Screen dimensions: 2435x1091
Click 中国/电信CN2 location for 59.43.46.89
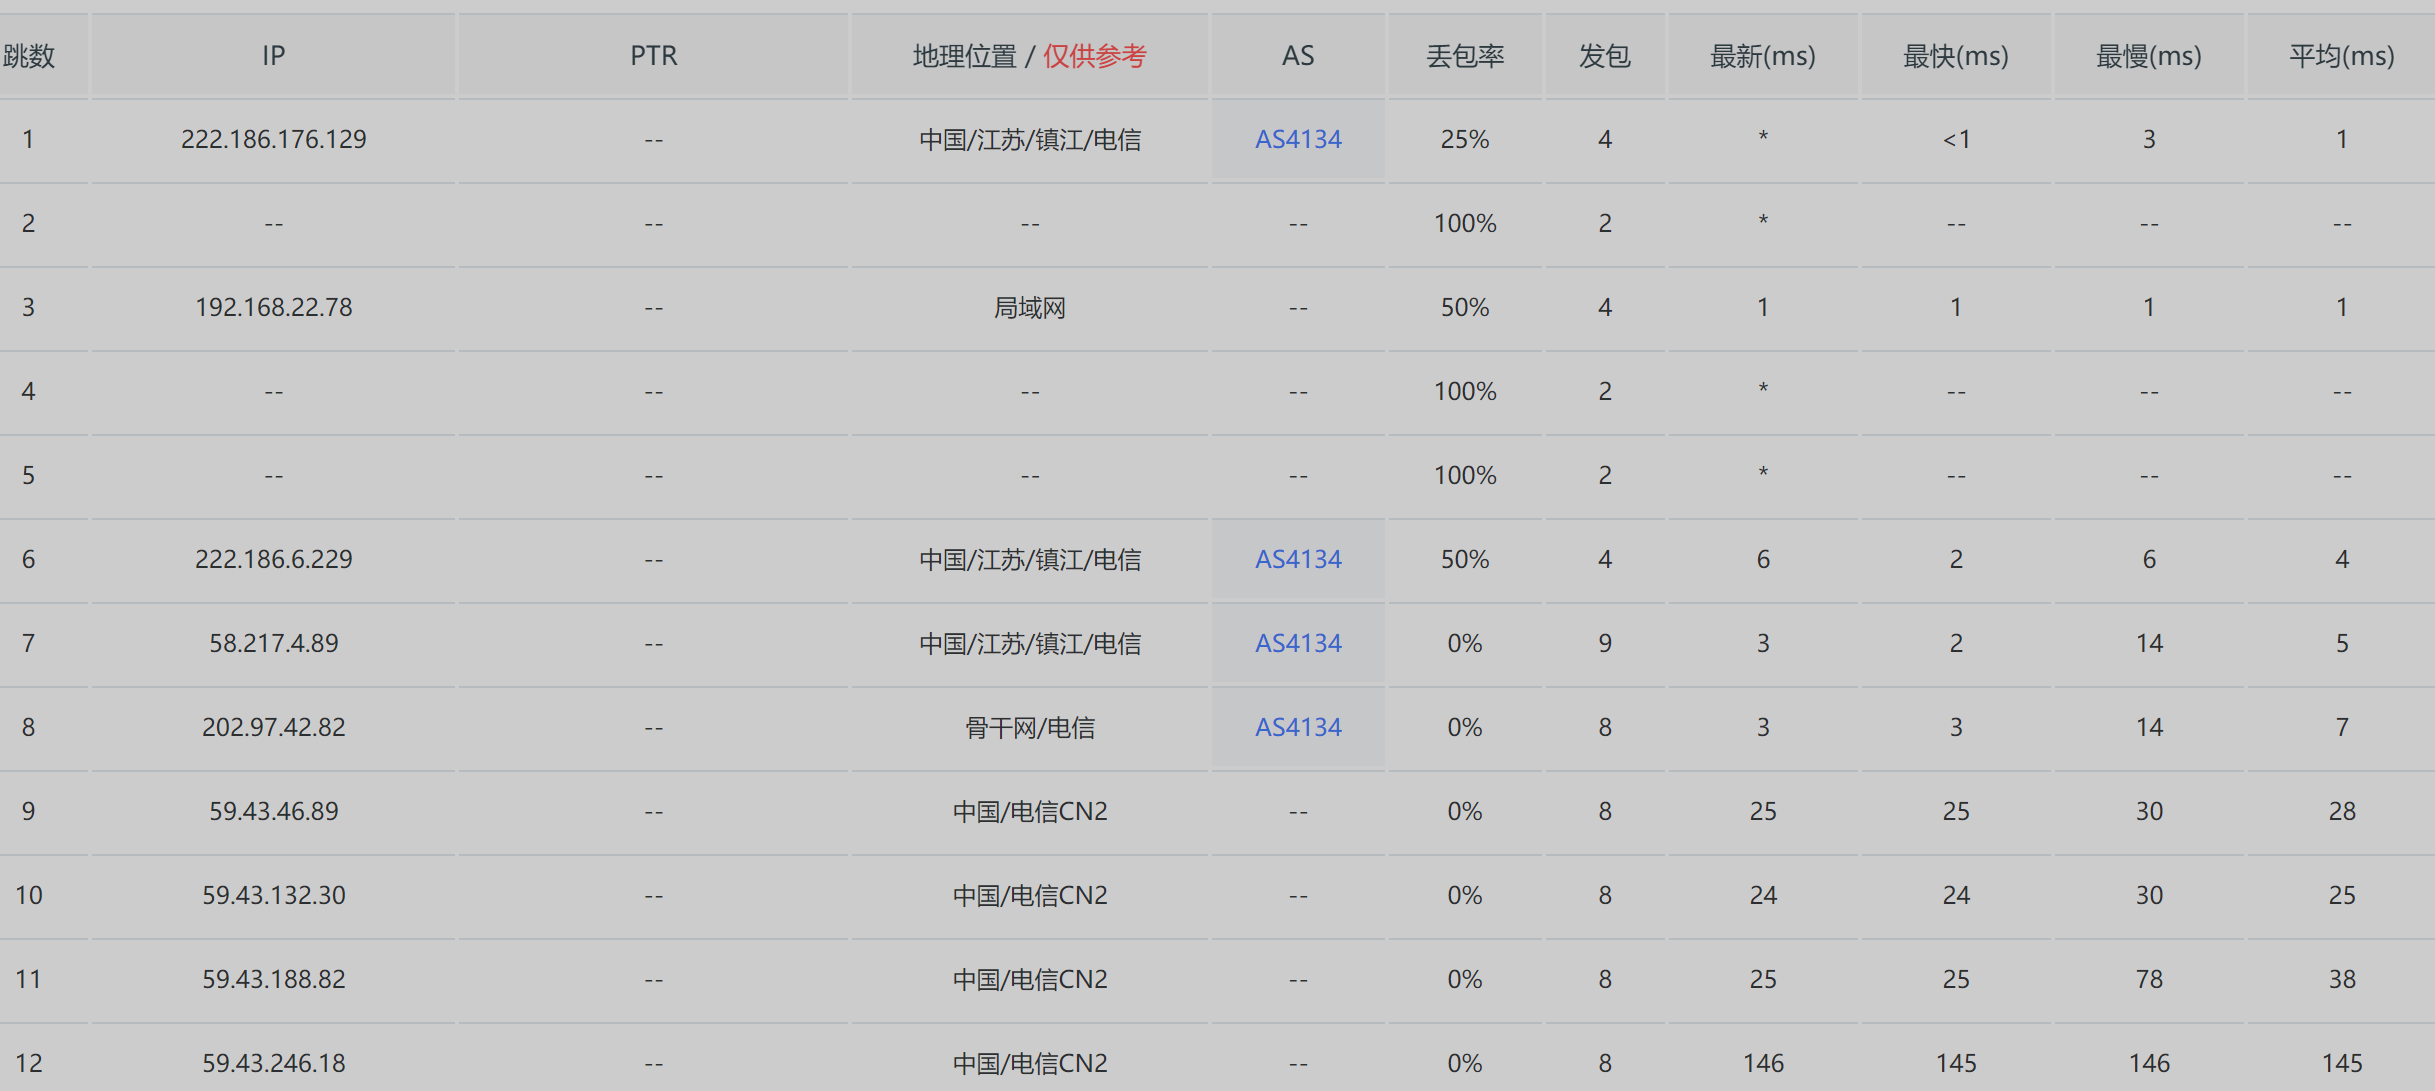tap(1029, 811)
